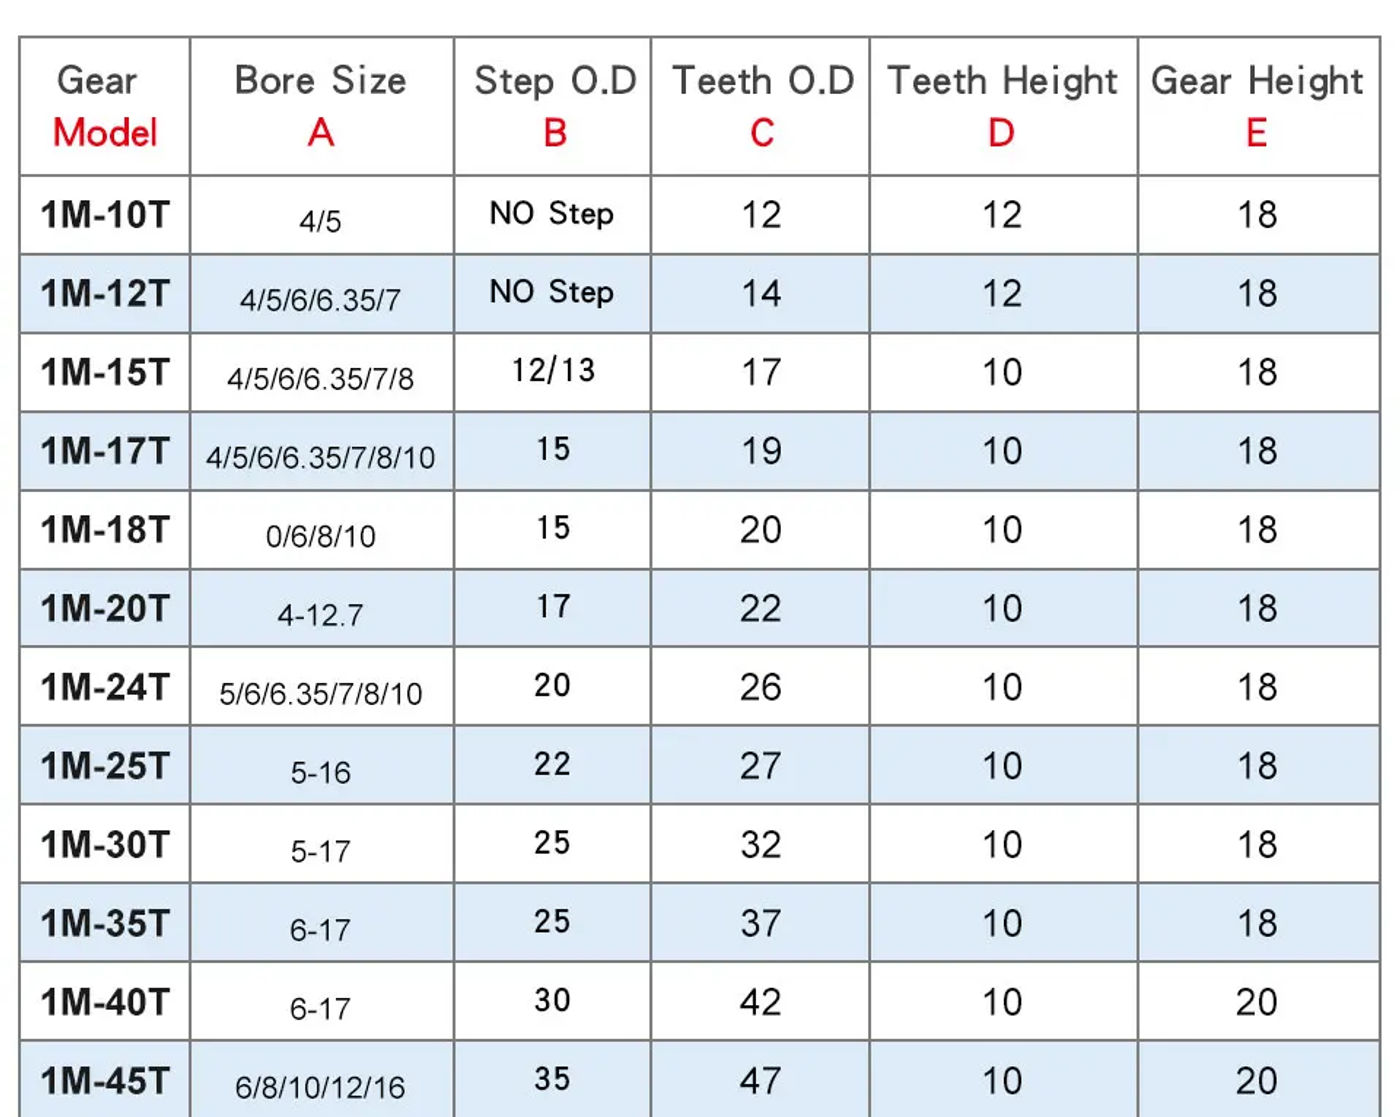Click the Step O.D B header
The height and width of the screenshot is (1117, 1400).
point(553,106)
